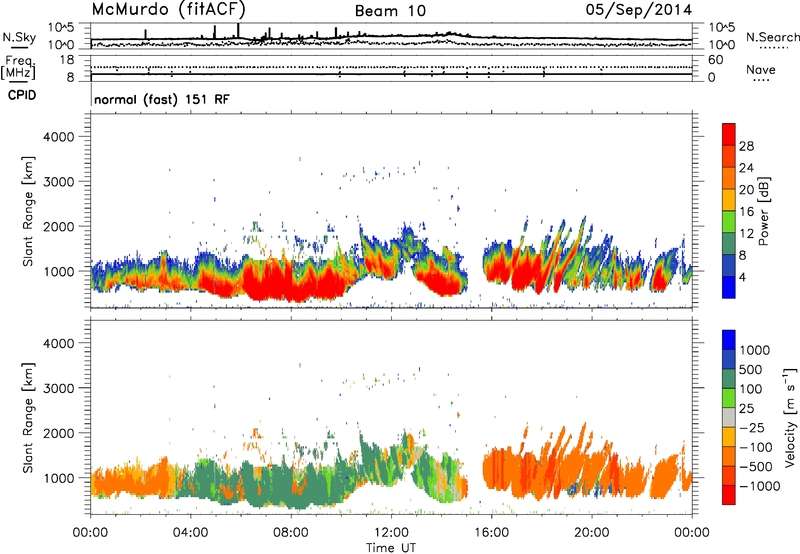Viewport: 800px width, 554px height.
Task: Click the '16:00' time axis label
Action: 491,533
